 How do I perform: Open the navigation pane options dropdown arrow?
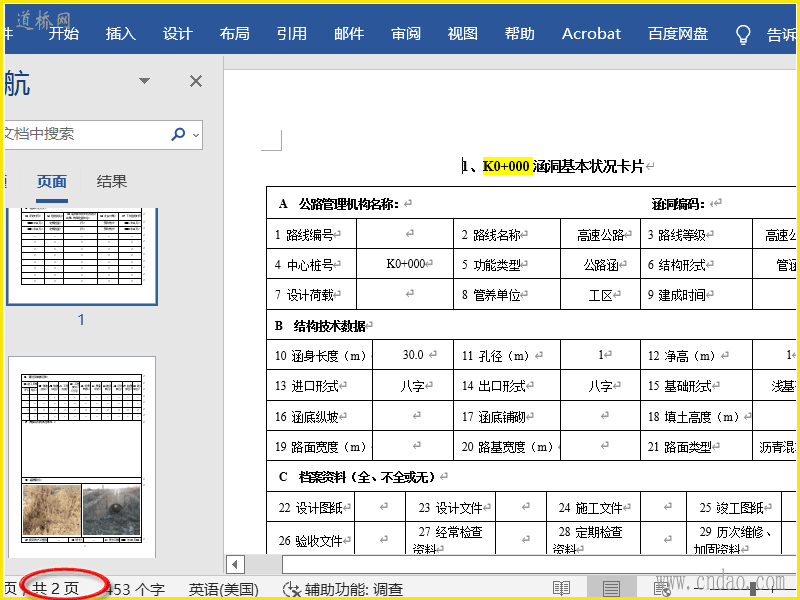[144, 81]
